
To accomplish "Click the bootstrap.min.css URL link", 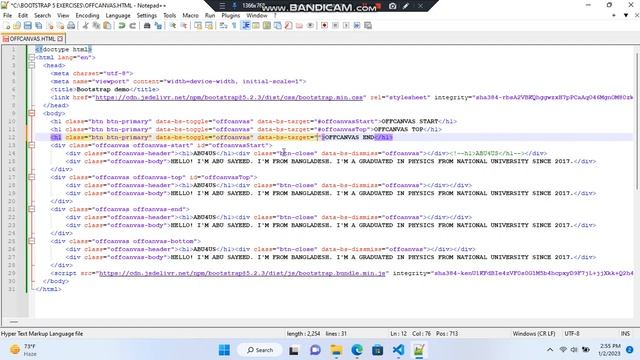I will coord(229,98).
